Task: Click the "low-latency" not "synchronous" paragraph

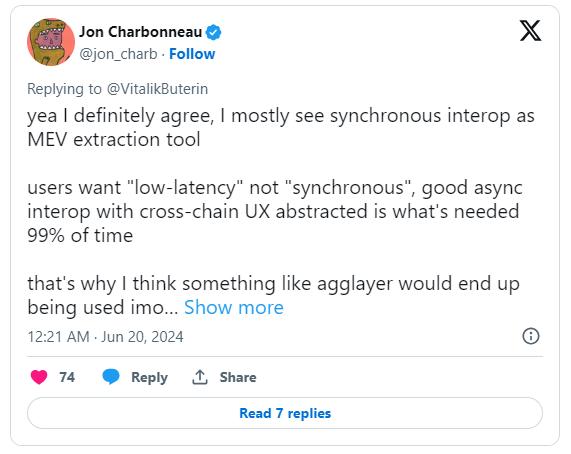Action: [x=275, y=211]
